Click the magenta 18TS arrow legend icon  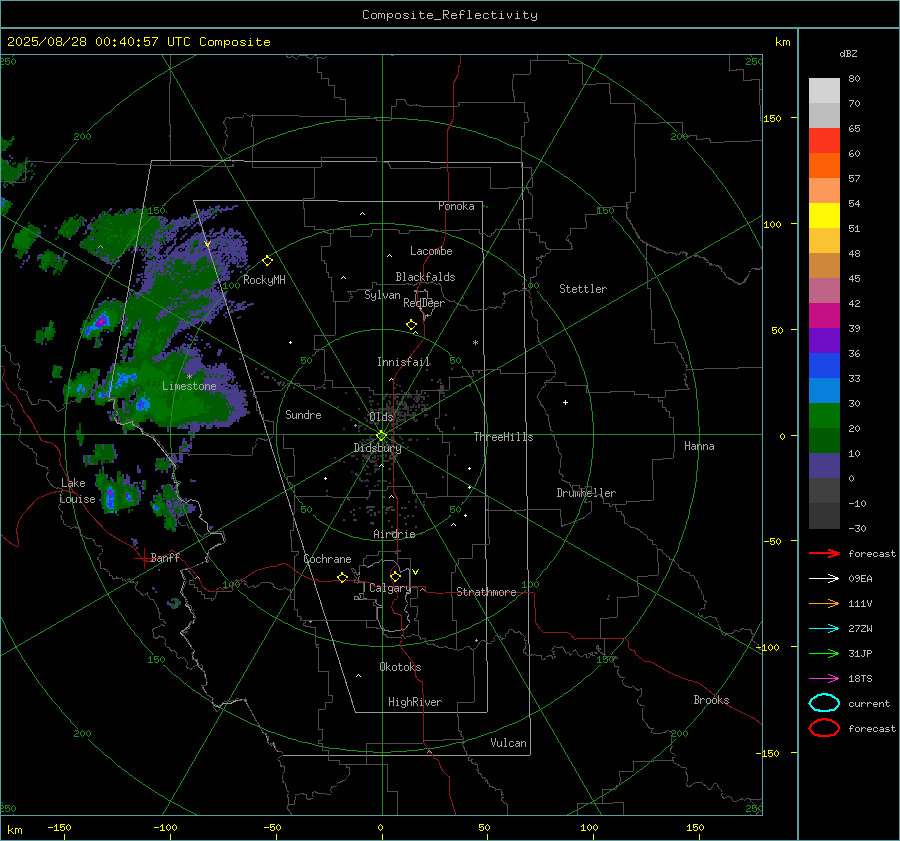[824, 679]
